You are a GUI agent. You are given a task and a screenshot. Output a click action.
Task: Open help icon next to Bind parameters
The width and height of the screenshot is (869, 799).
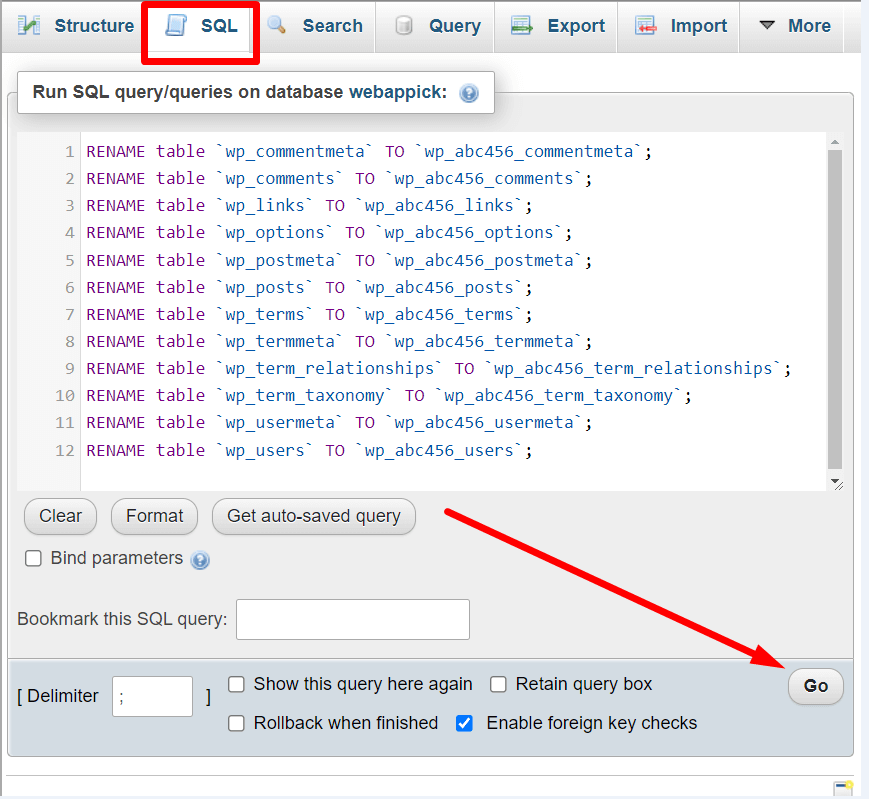tap(200, 560)
